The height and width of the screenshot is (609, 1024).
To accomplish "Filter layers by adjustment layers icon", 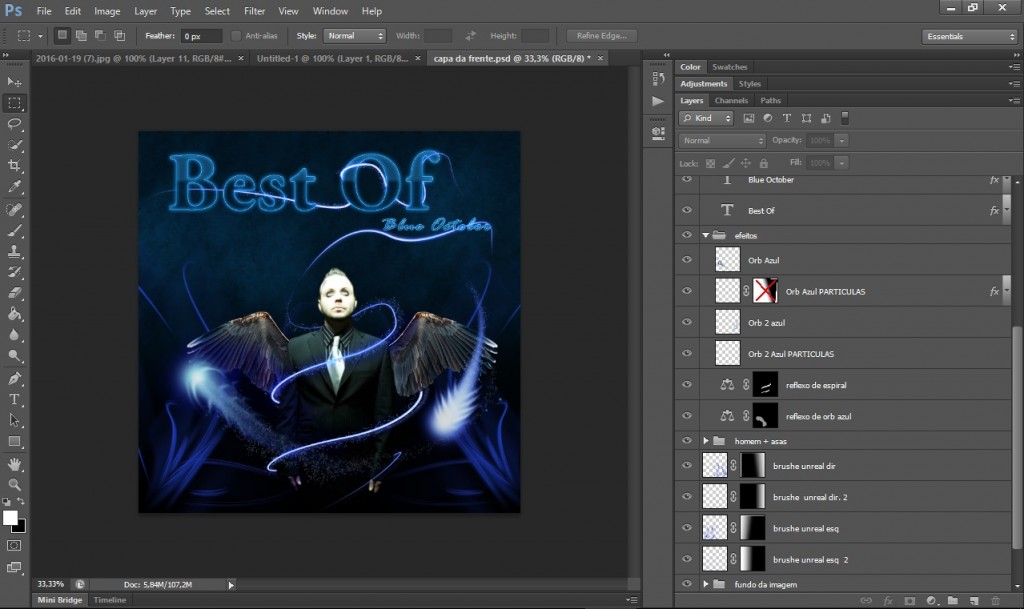I will [768, 118].
